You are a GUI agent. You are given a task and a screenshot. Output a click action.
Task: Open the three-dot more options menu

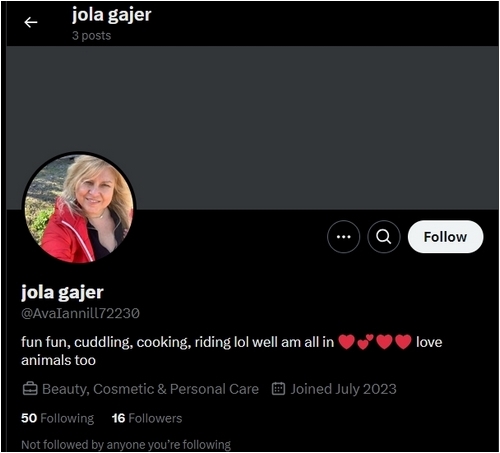click(x=343, y=237)
